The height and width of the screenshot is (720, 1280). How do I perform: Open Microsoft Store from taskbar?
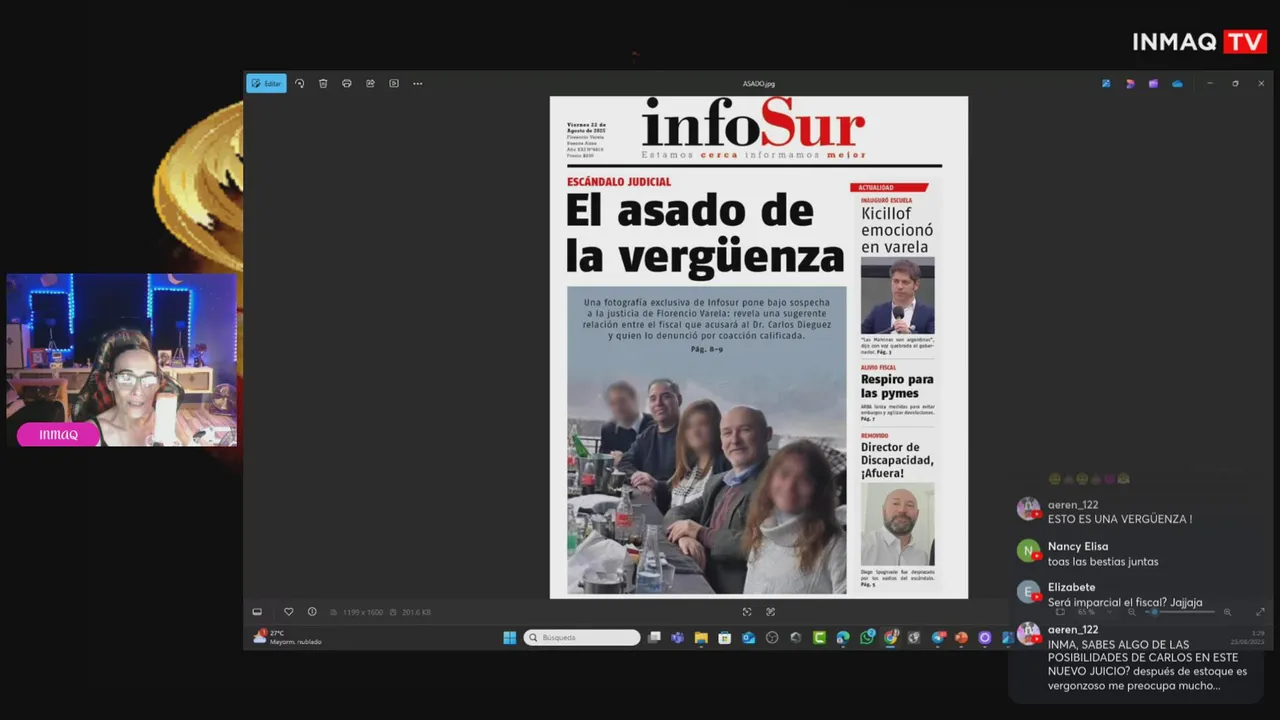[x=724, y=638]
